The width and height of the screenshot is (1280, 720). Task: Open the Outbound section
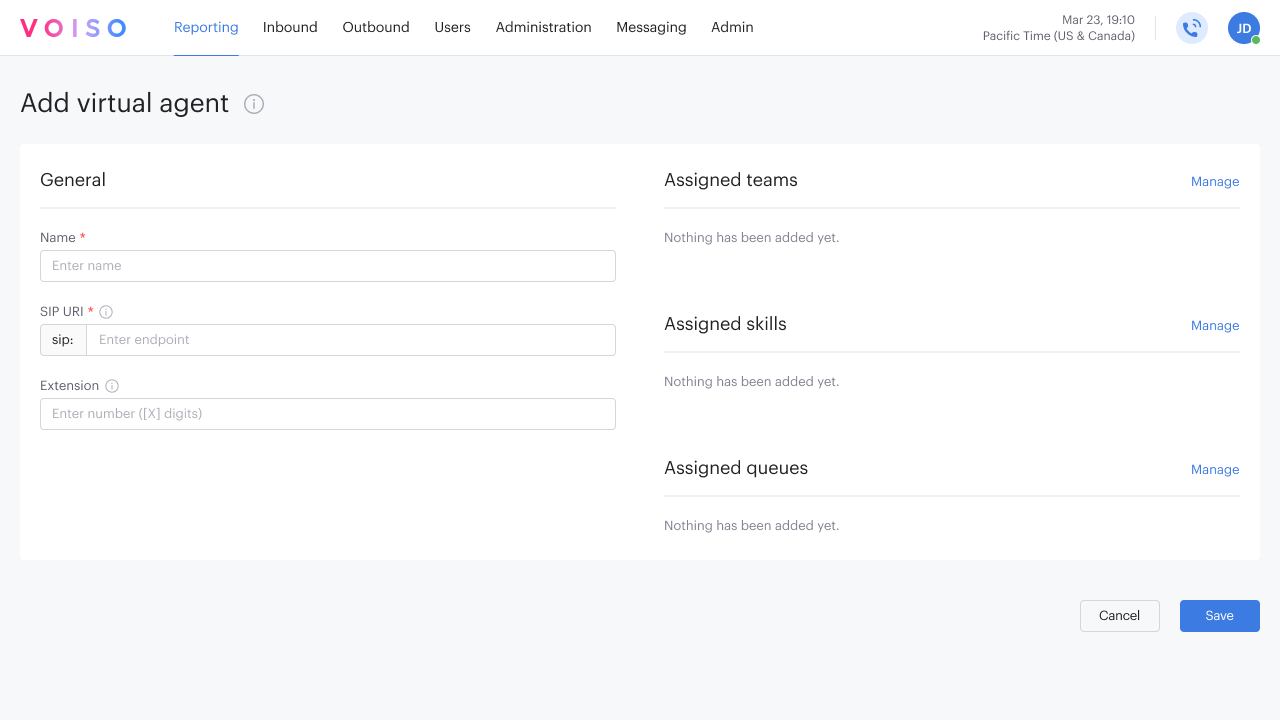[375, 27]
